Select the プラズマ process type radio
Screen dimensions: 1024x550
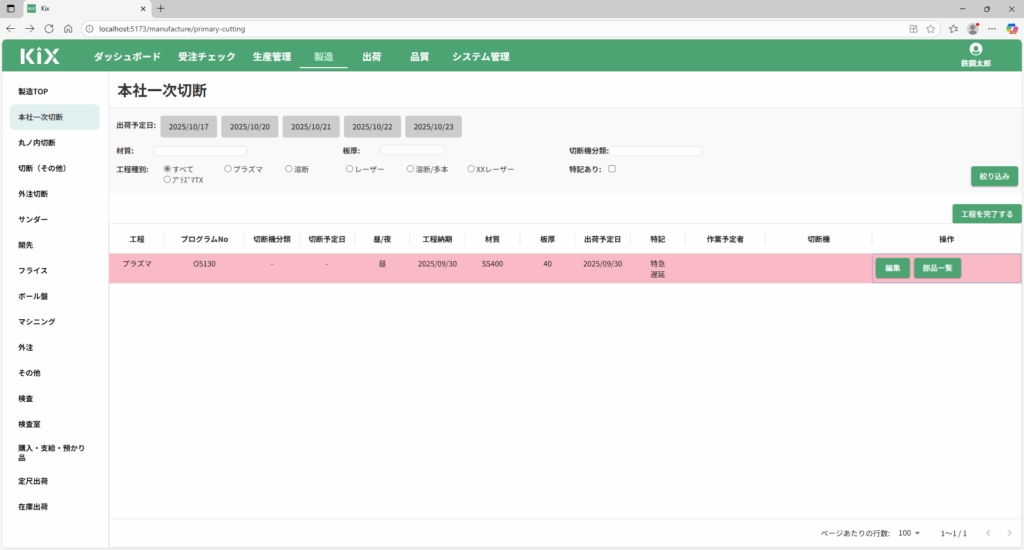point(228,169)
